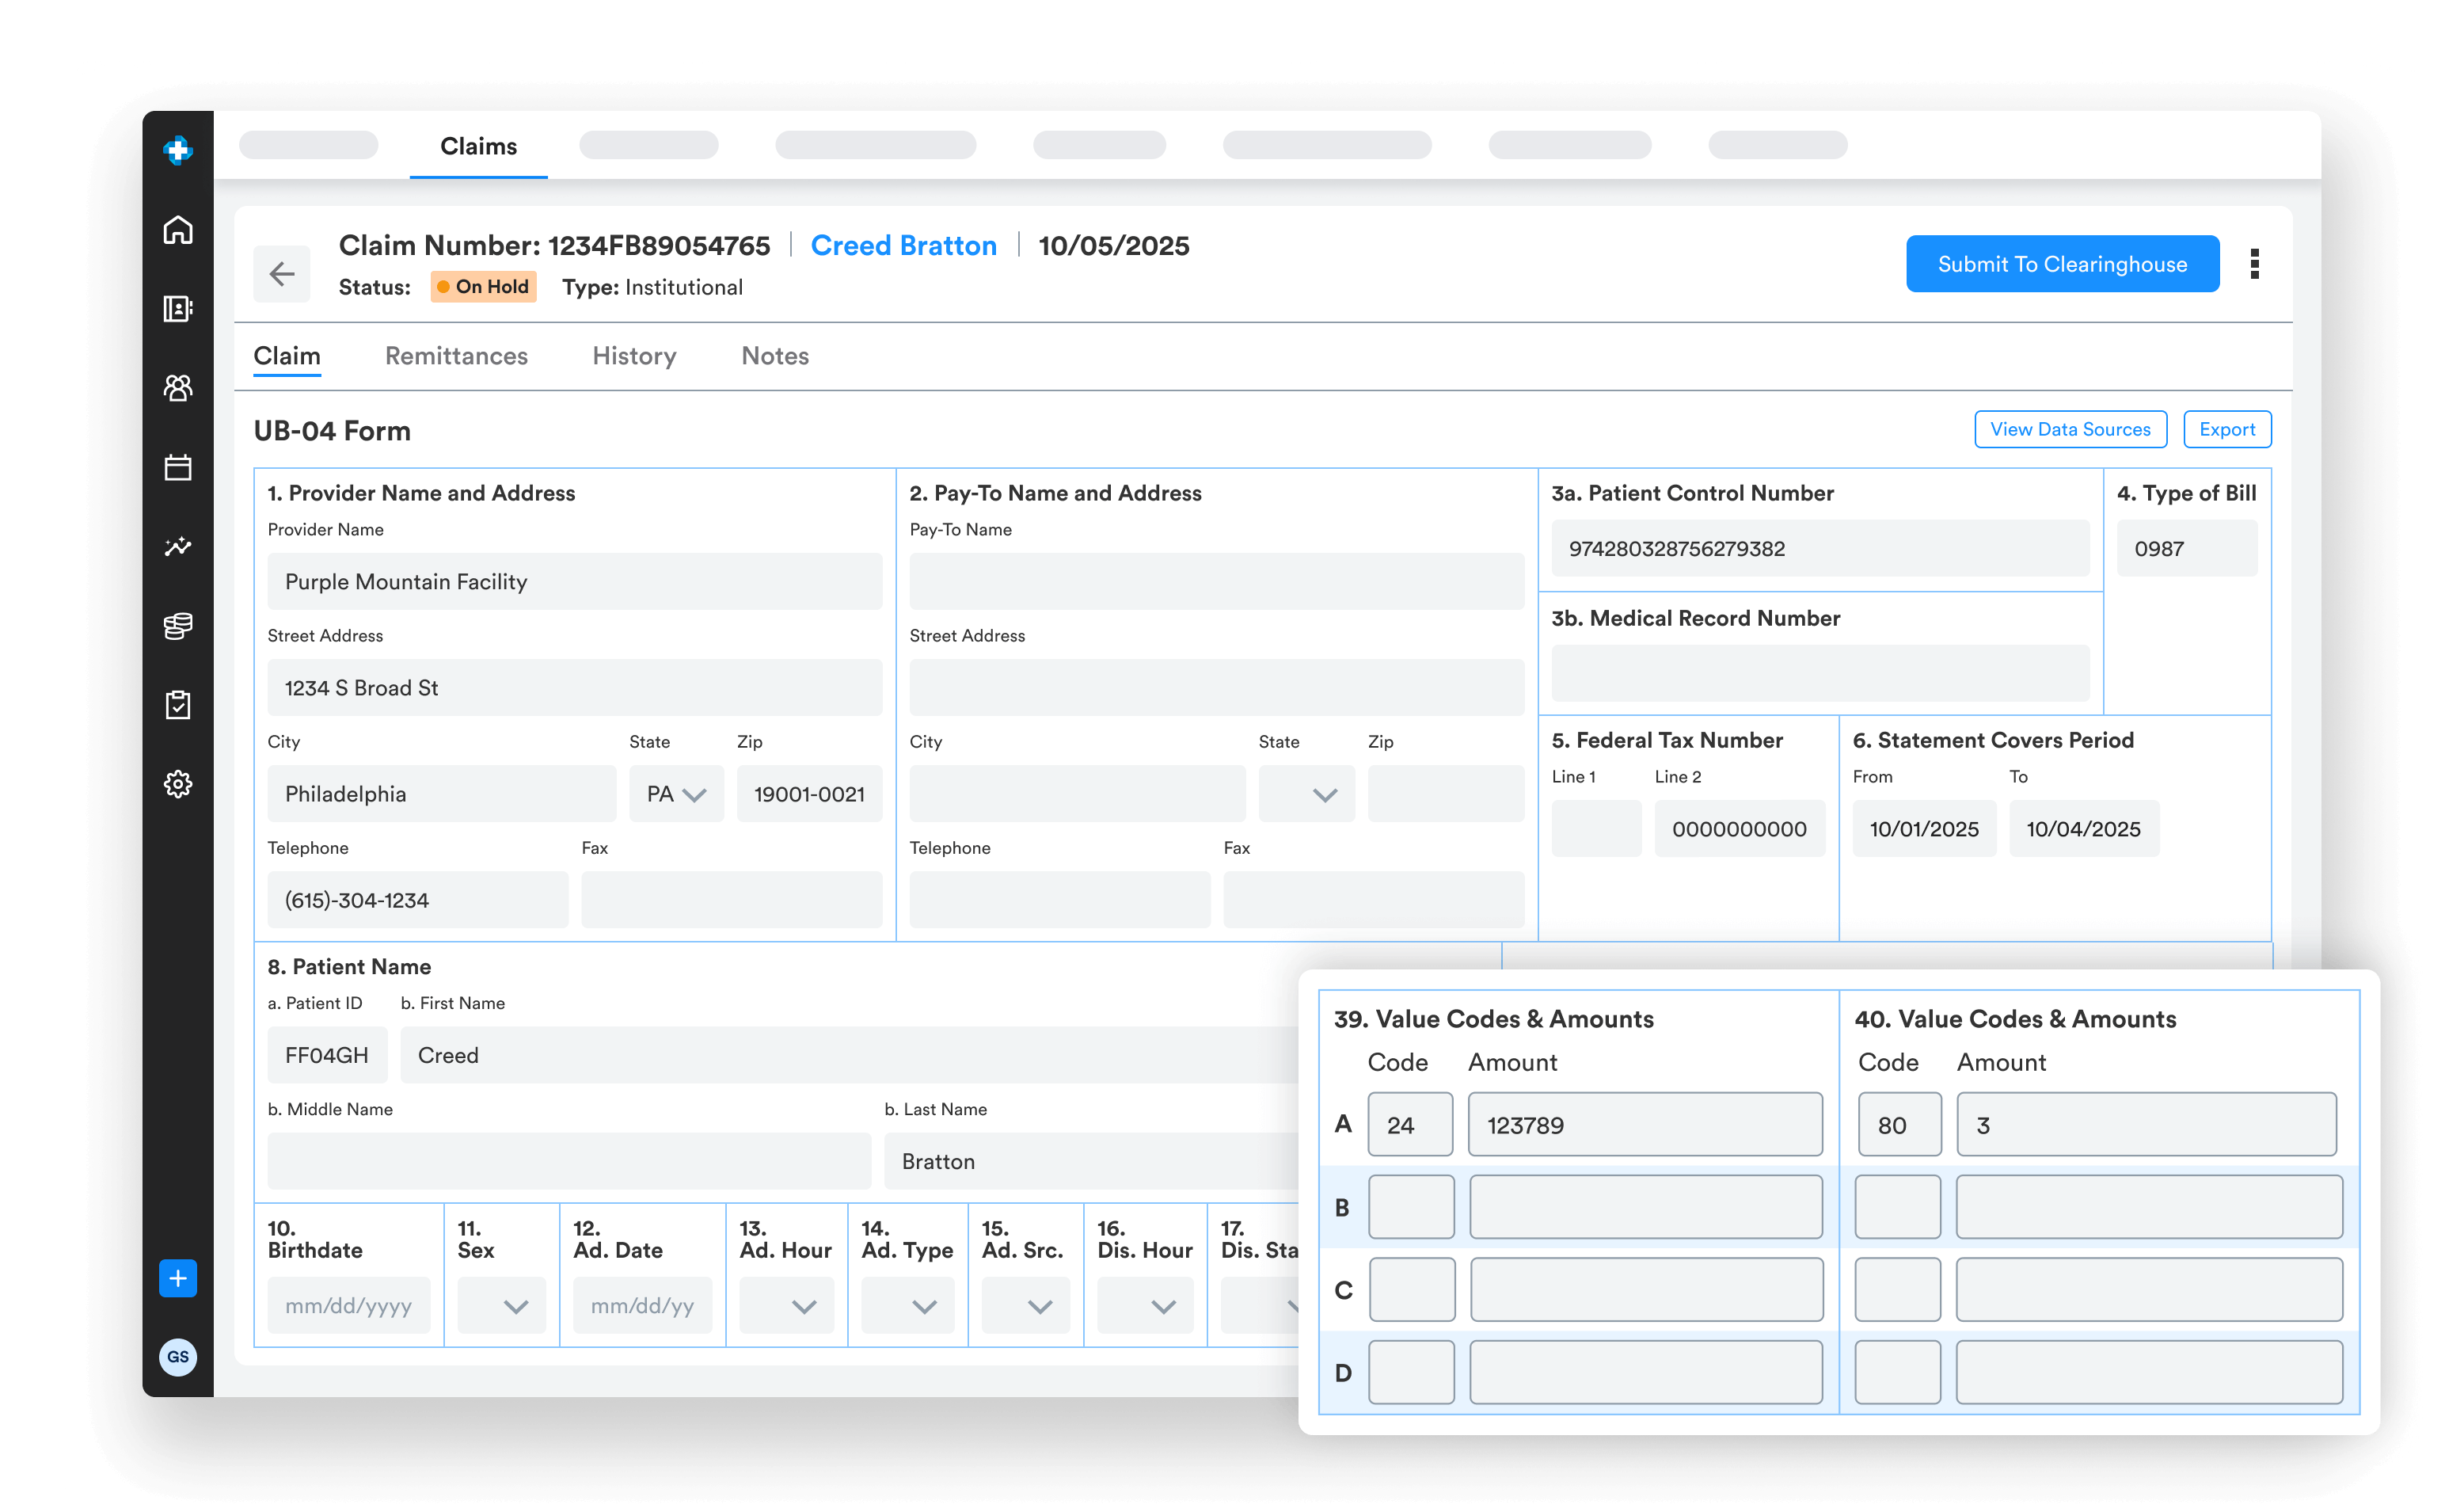Open the Sex dropdown

point(501,1306)
